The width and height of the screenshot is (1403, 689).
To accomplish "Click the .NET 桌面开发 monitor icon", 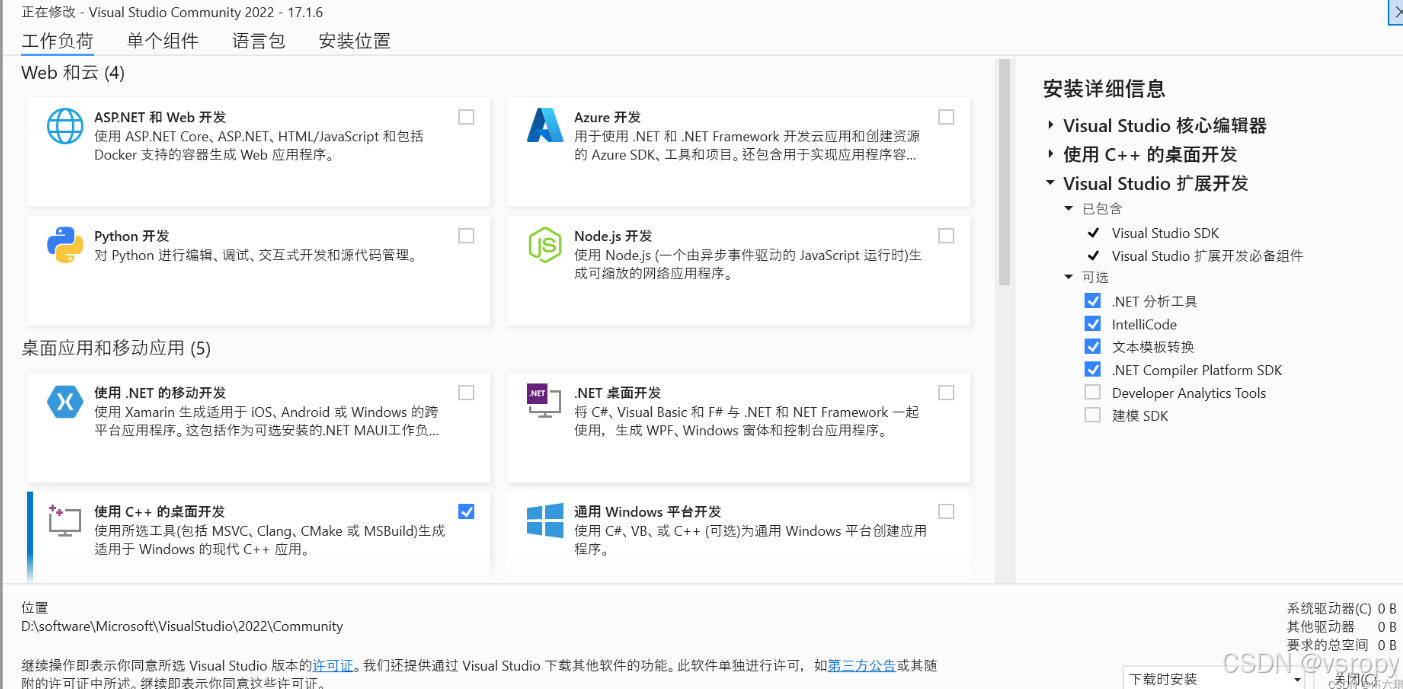I will 545,402.
